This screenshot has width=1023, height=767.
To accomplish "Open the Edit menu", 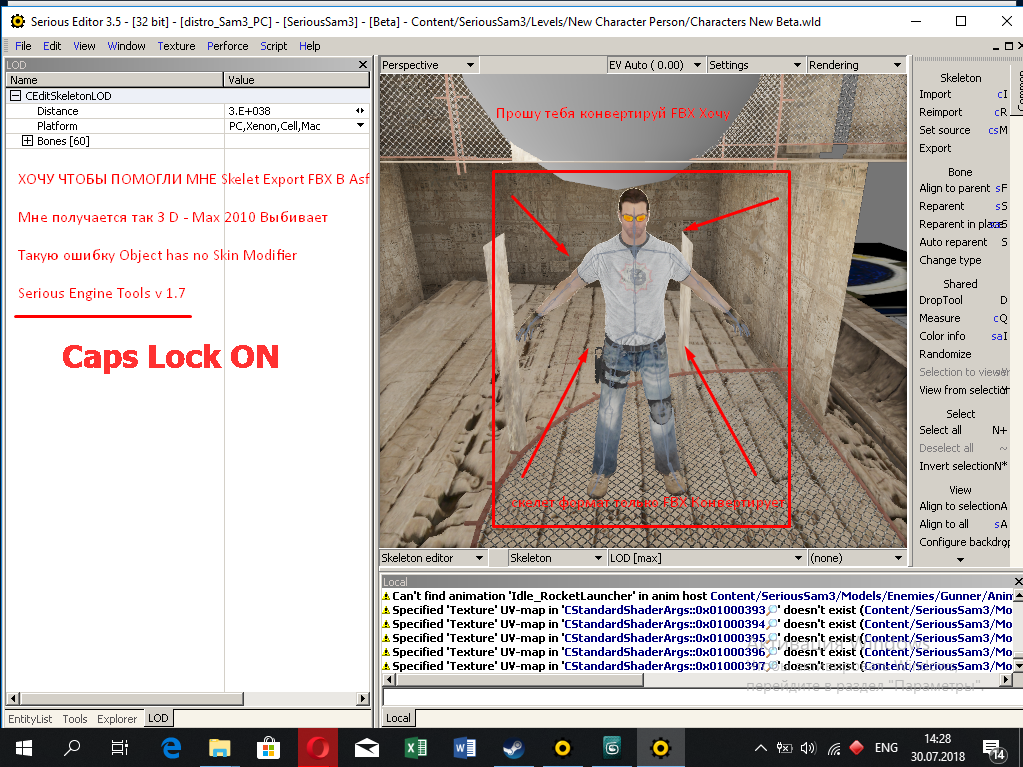I will (52, 46).
